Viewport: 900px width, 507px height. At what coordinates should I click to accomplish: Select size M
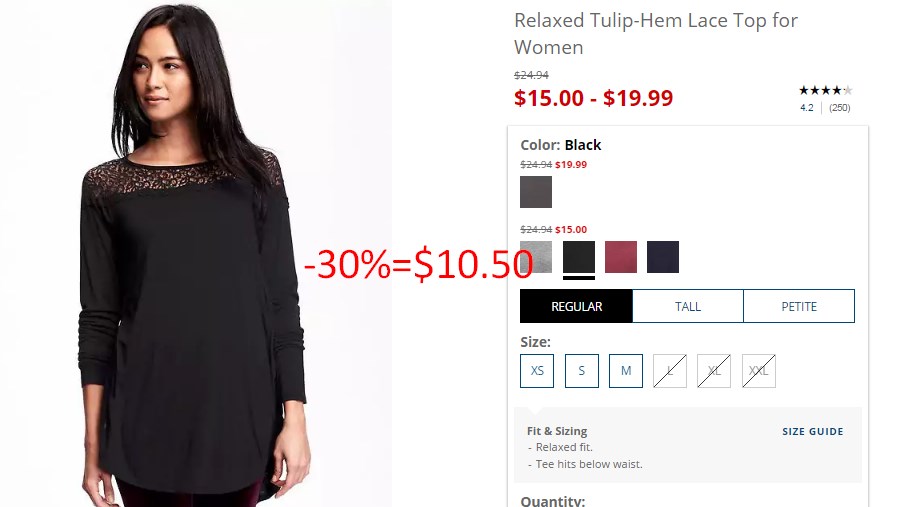click(626, 371)
